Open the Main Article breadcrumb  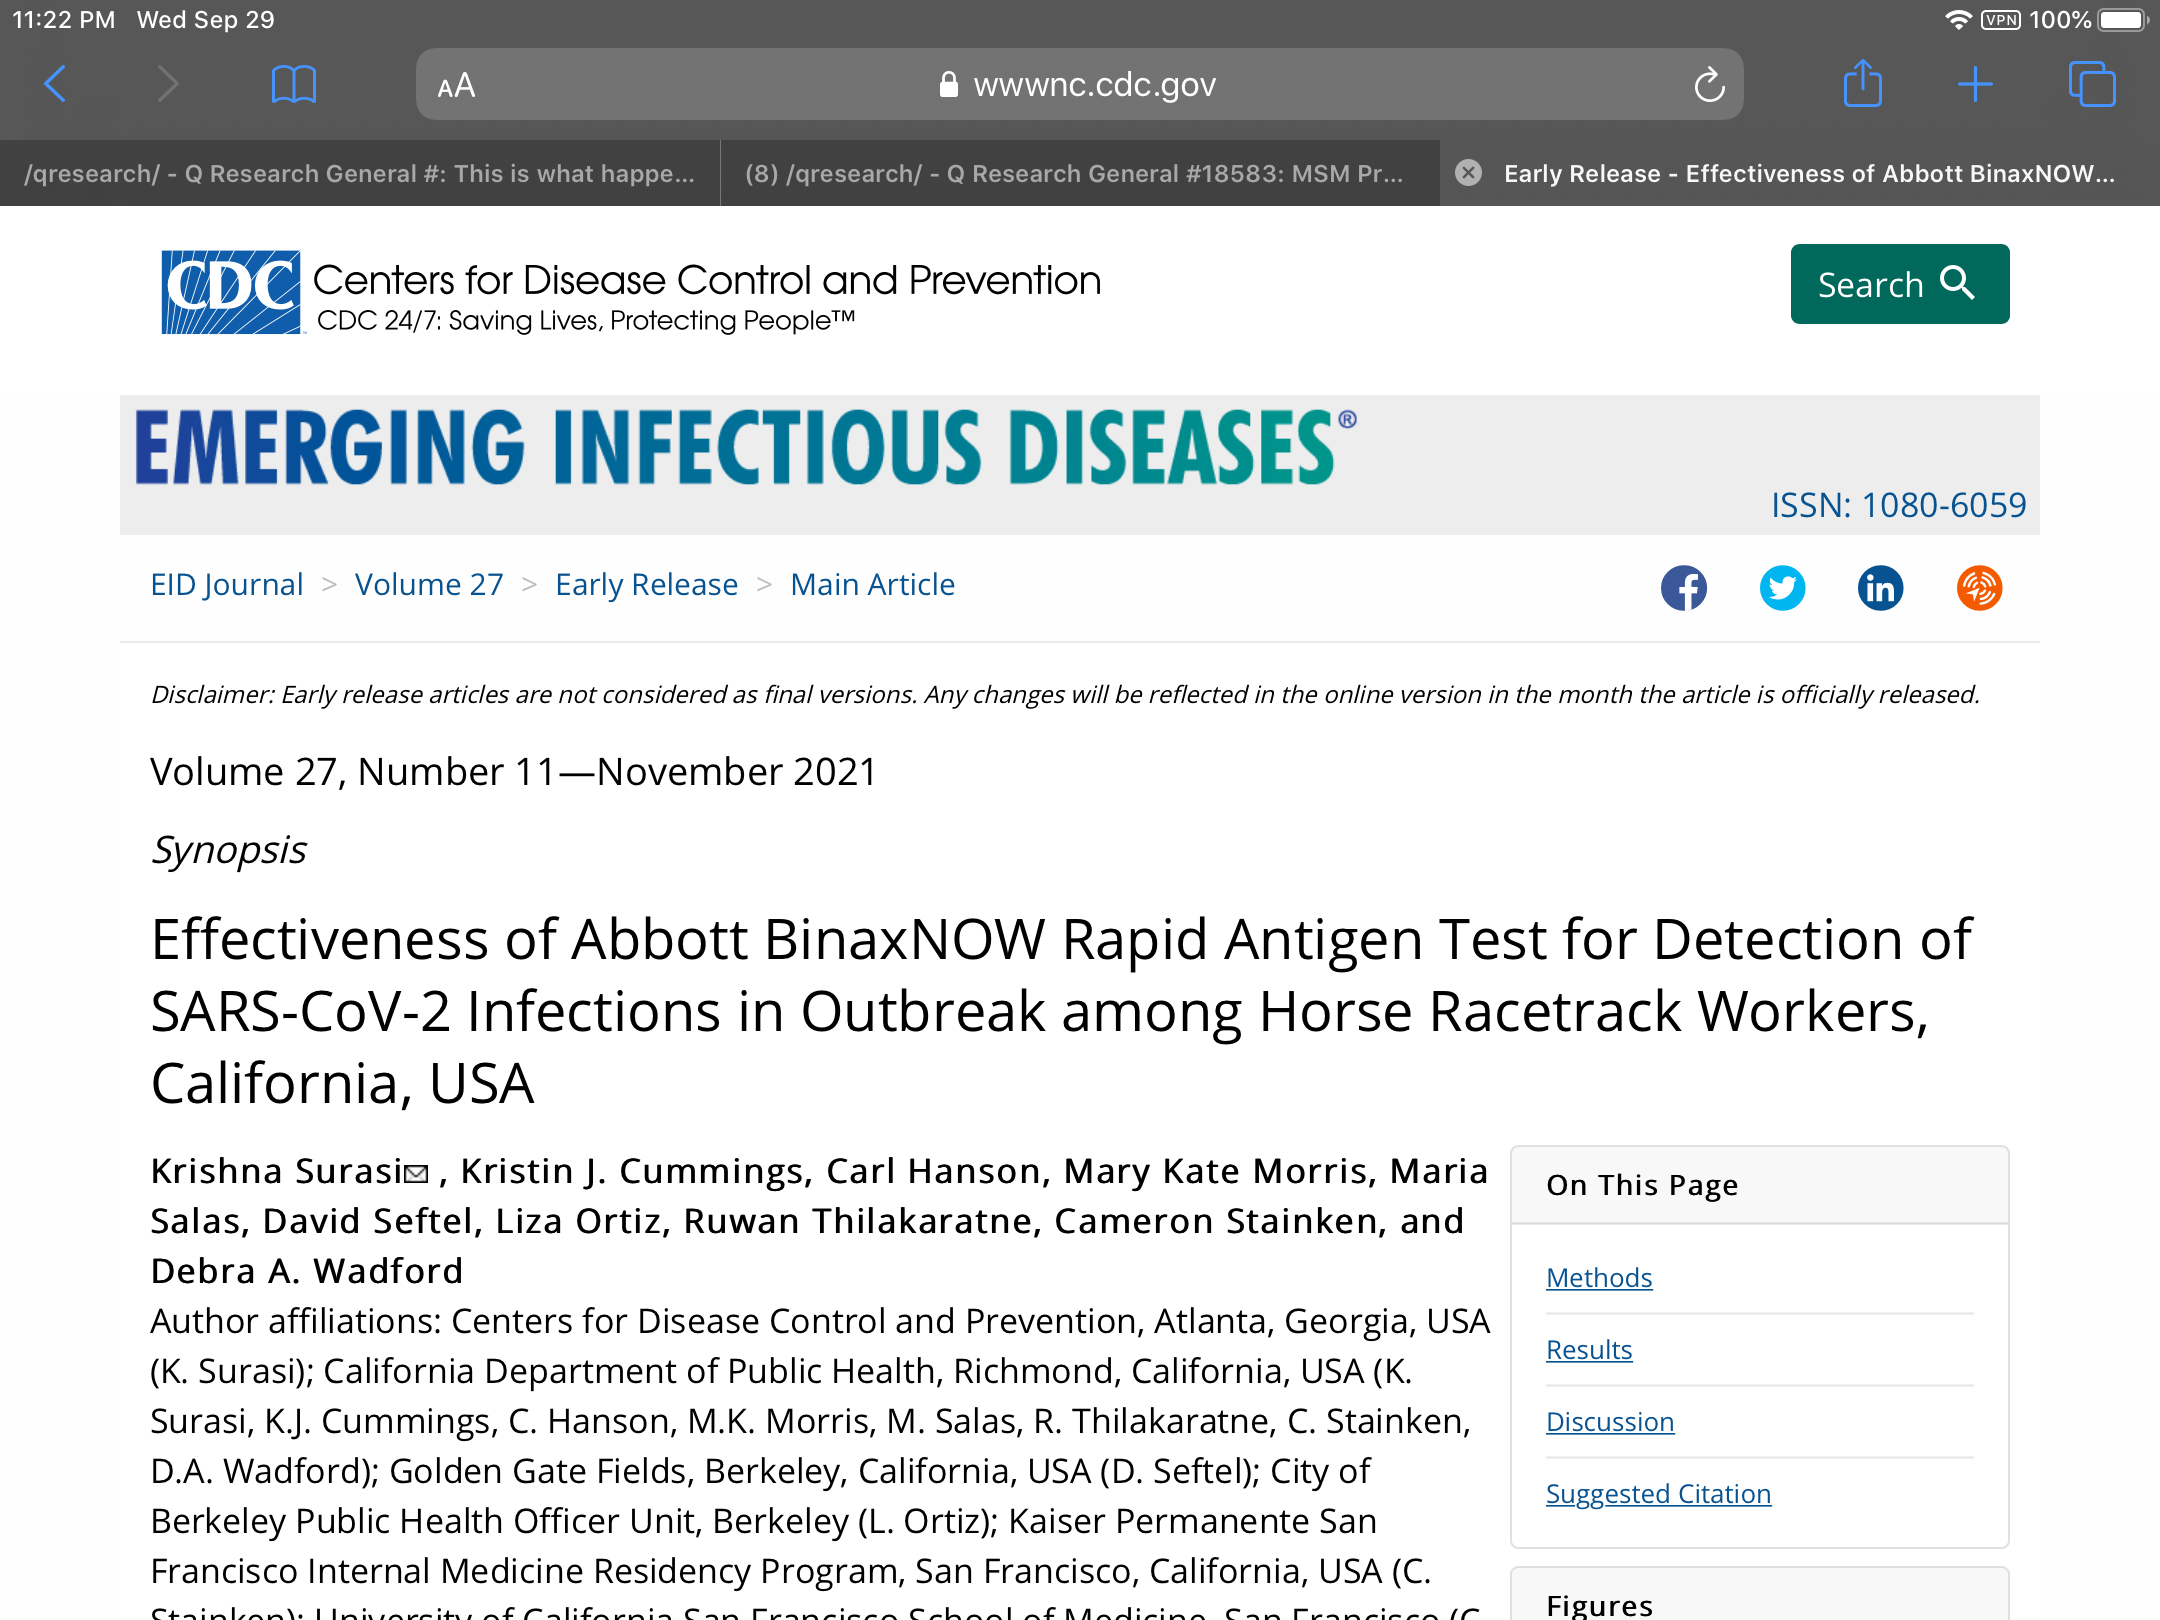(872, 584)
